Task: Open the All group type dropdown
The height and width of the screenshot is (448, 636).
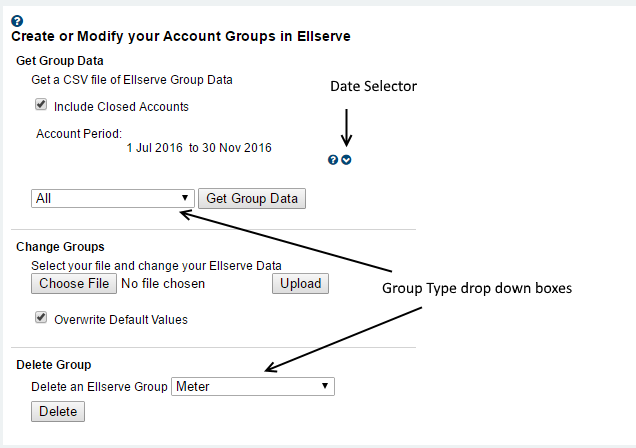Action: pos(113,198)
